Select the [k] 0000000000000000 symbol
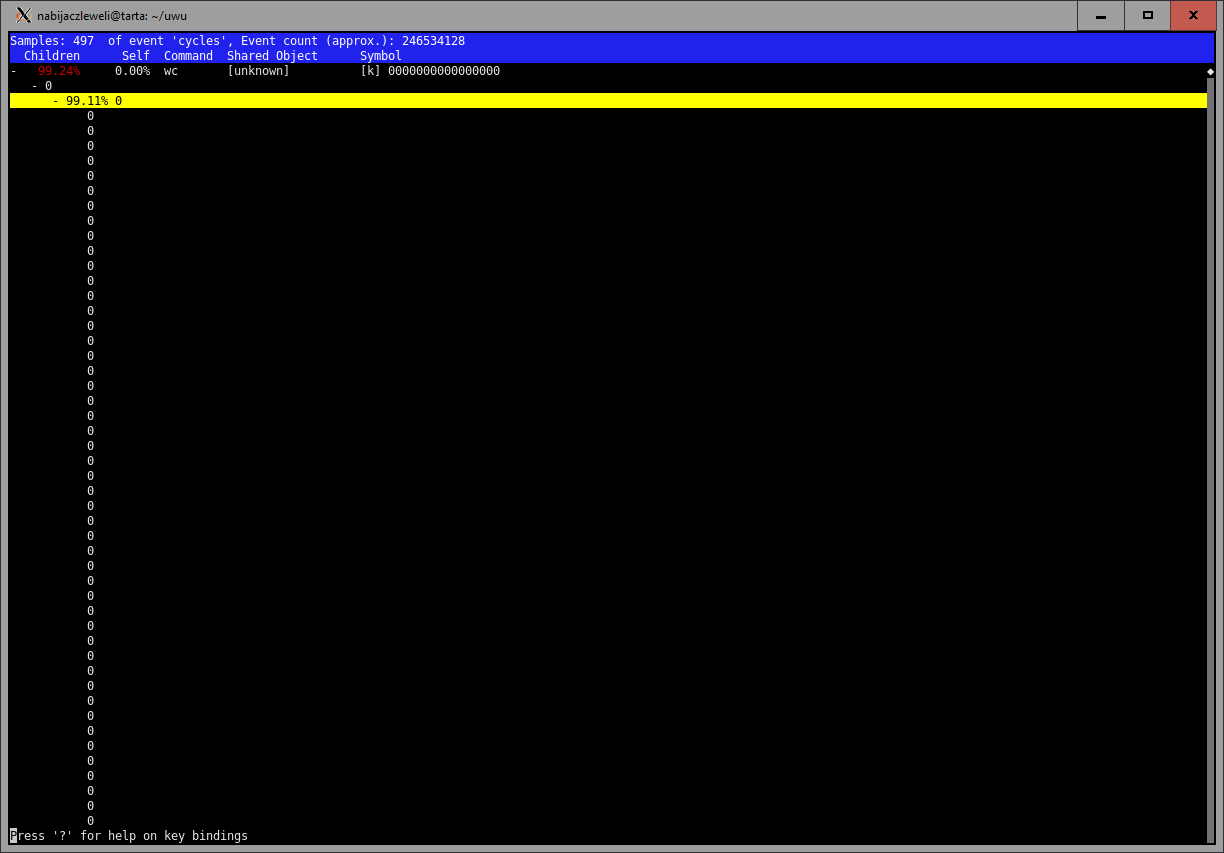The image size is (1224, 853). pos(430,71)
